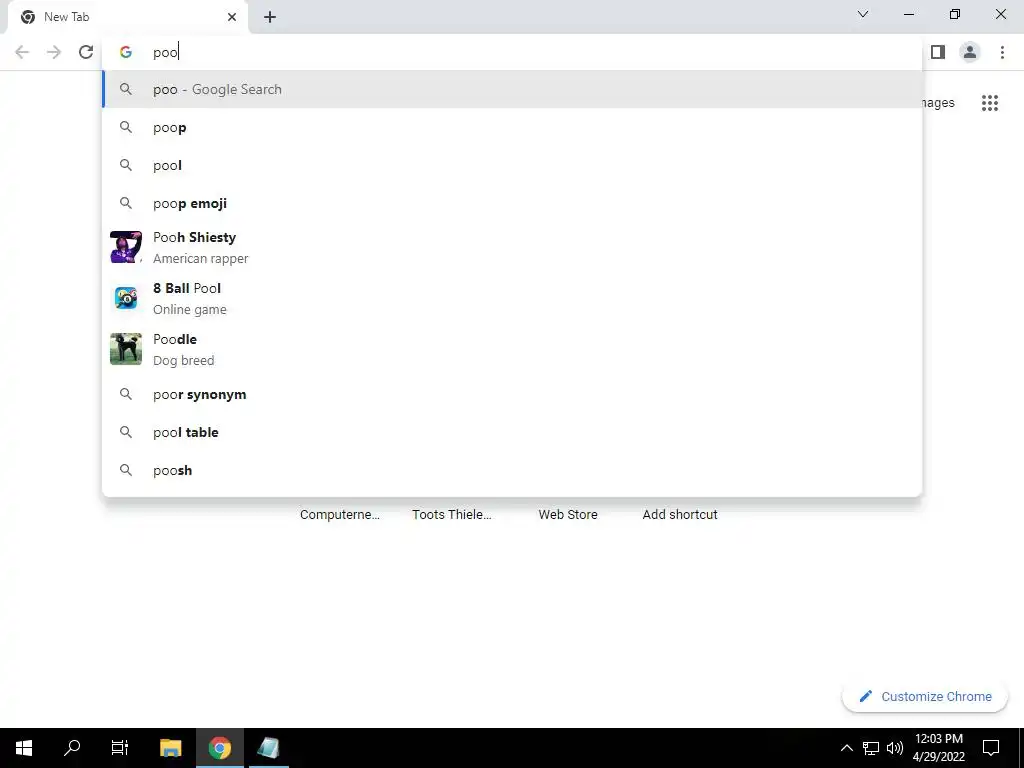The image size is (1024, 768).
Task: Select the 'poosh' suggestion
Action: pyautogui.click(x=512, y=470)
